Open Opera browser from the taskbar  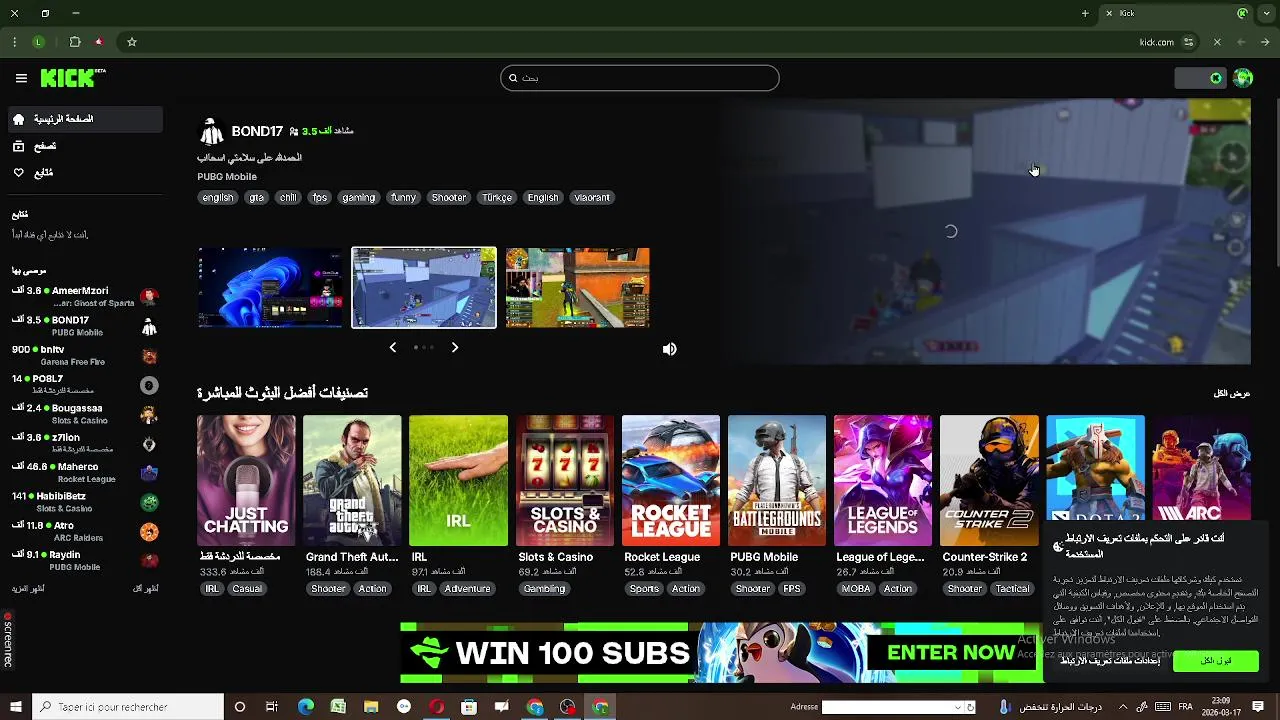(x=437, y=707)
